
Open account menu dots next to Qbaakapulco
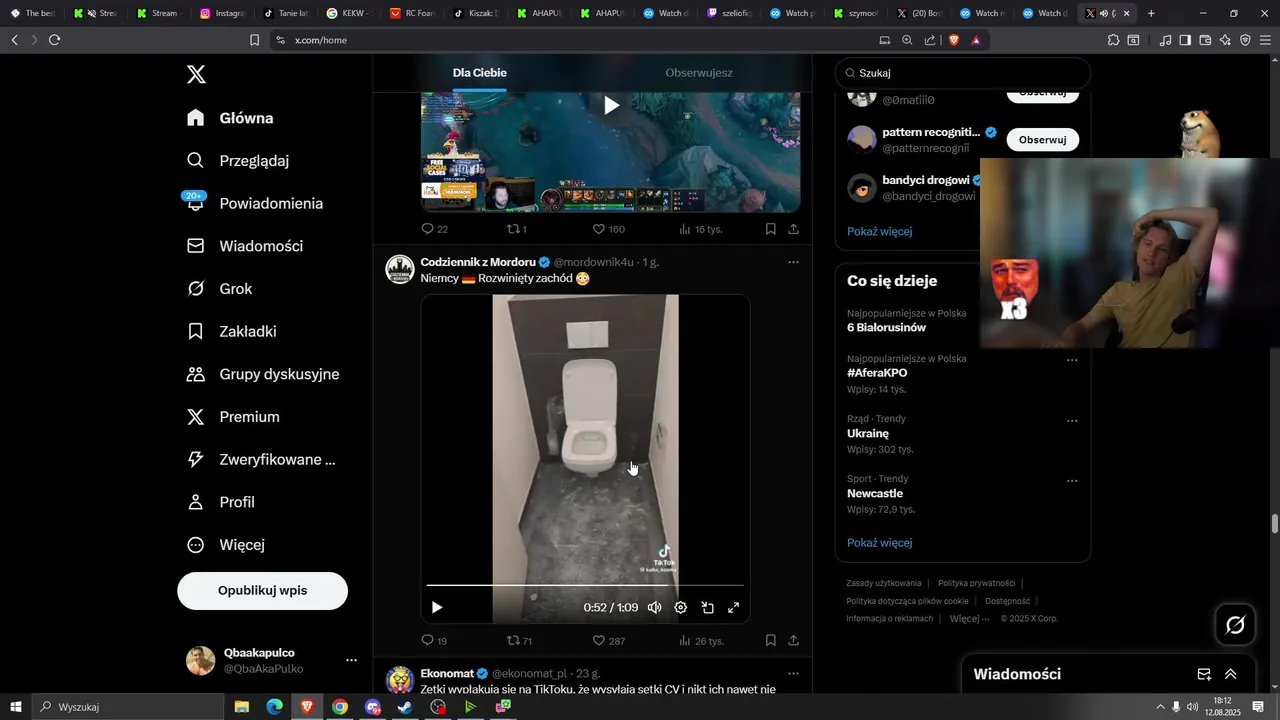[351, 660]
